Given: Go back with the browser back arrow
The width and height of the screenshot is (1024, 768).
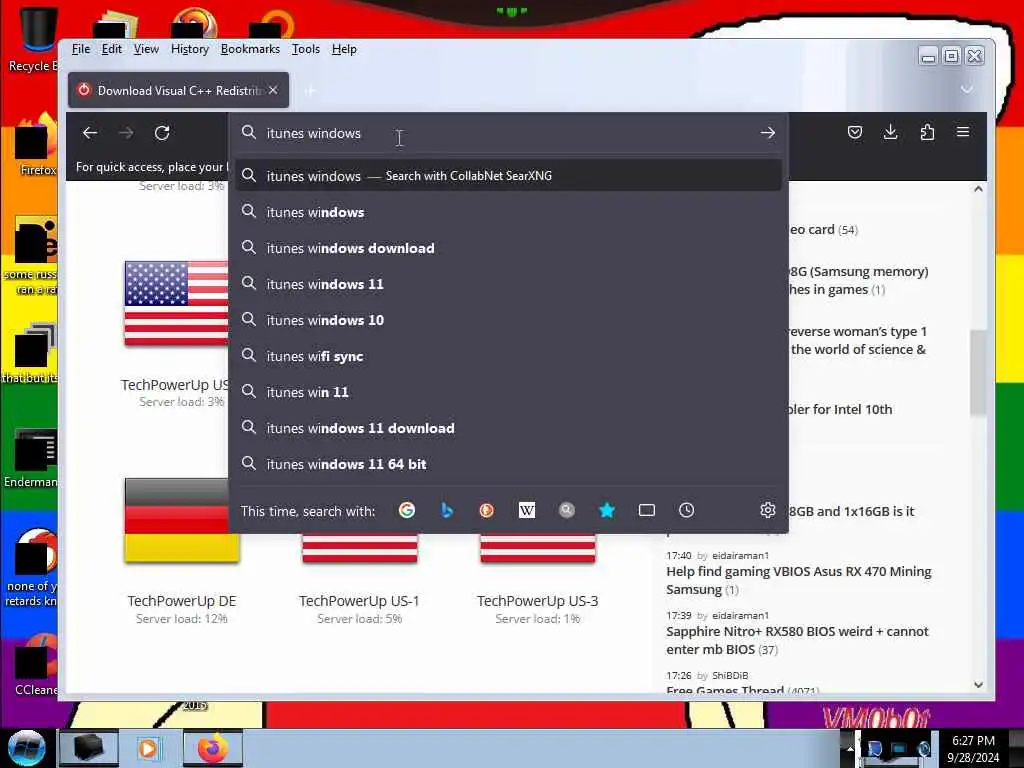Looking at the screenshot, I should coord(90,133).
